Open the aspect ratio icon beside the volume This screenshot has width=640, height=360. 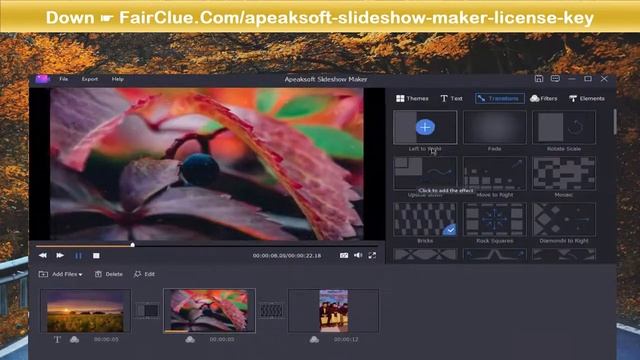[344, 256]
